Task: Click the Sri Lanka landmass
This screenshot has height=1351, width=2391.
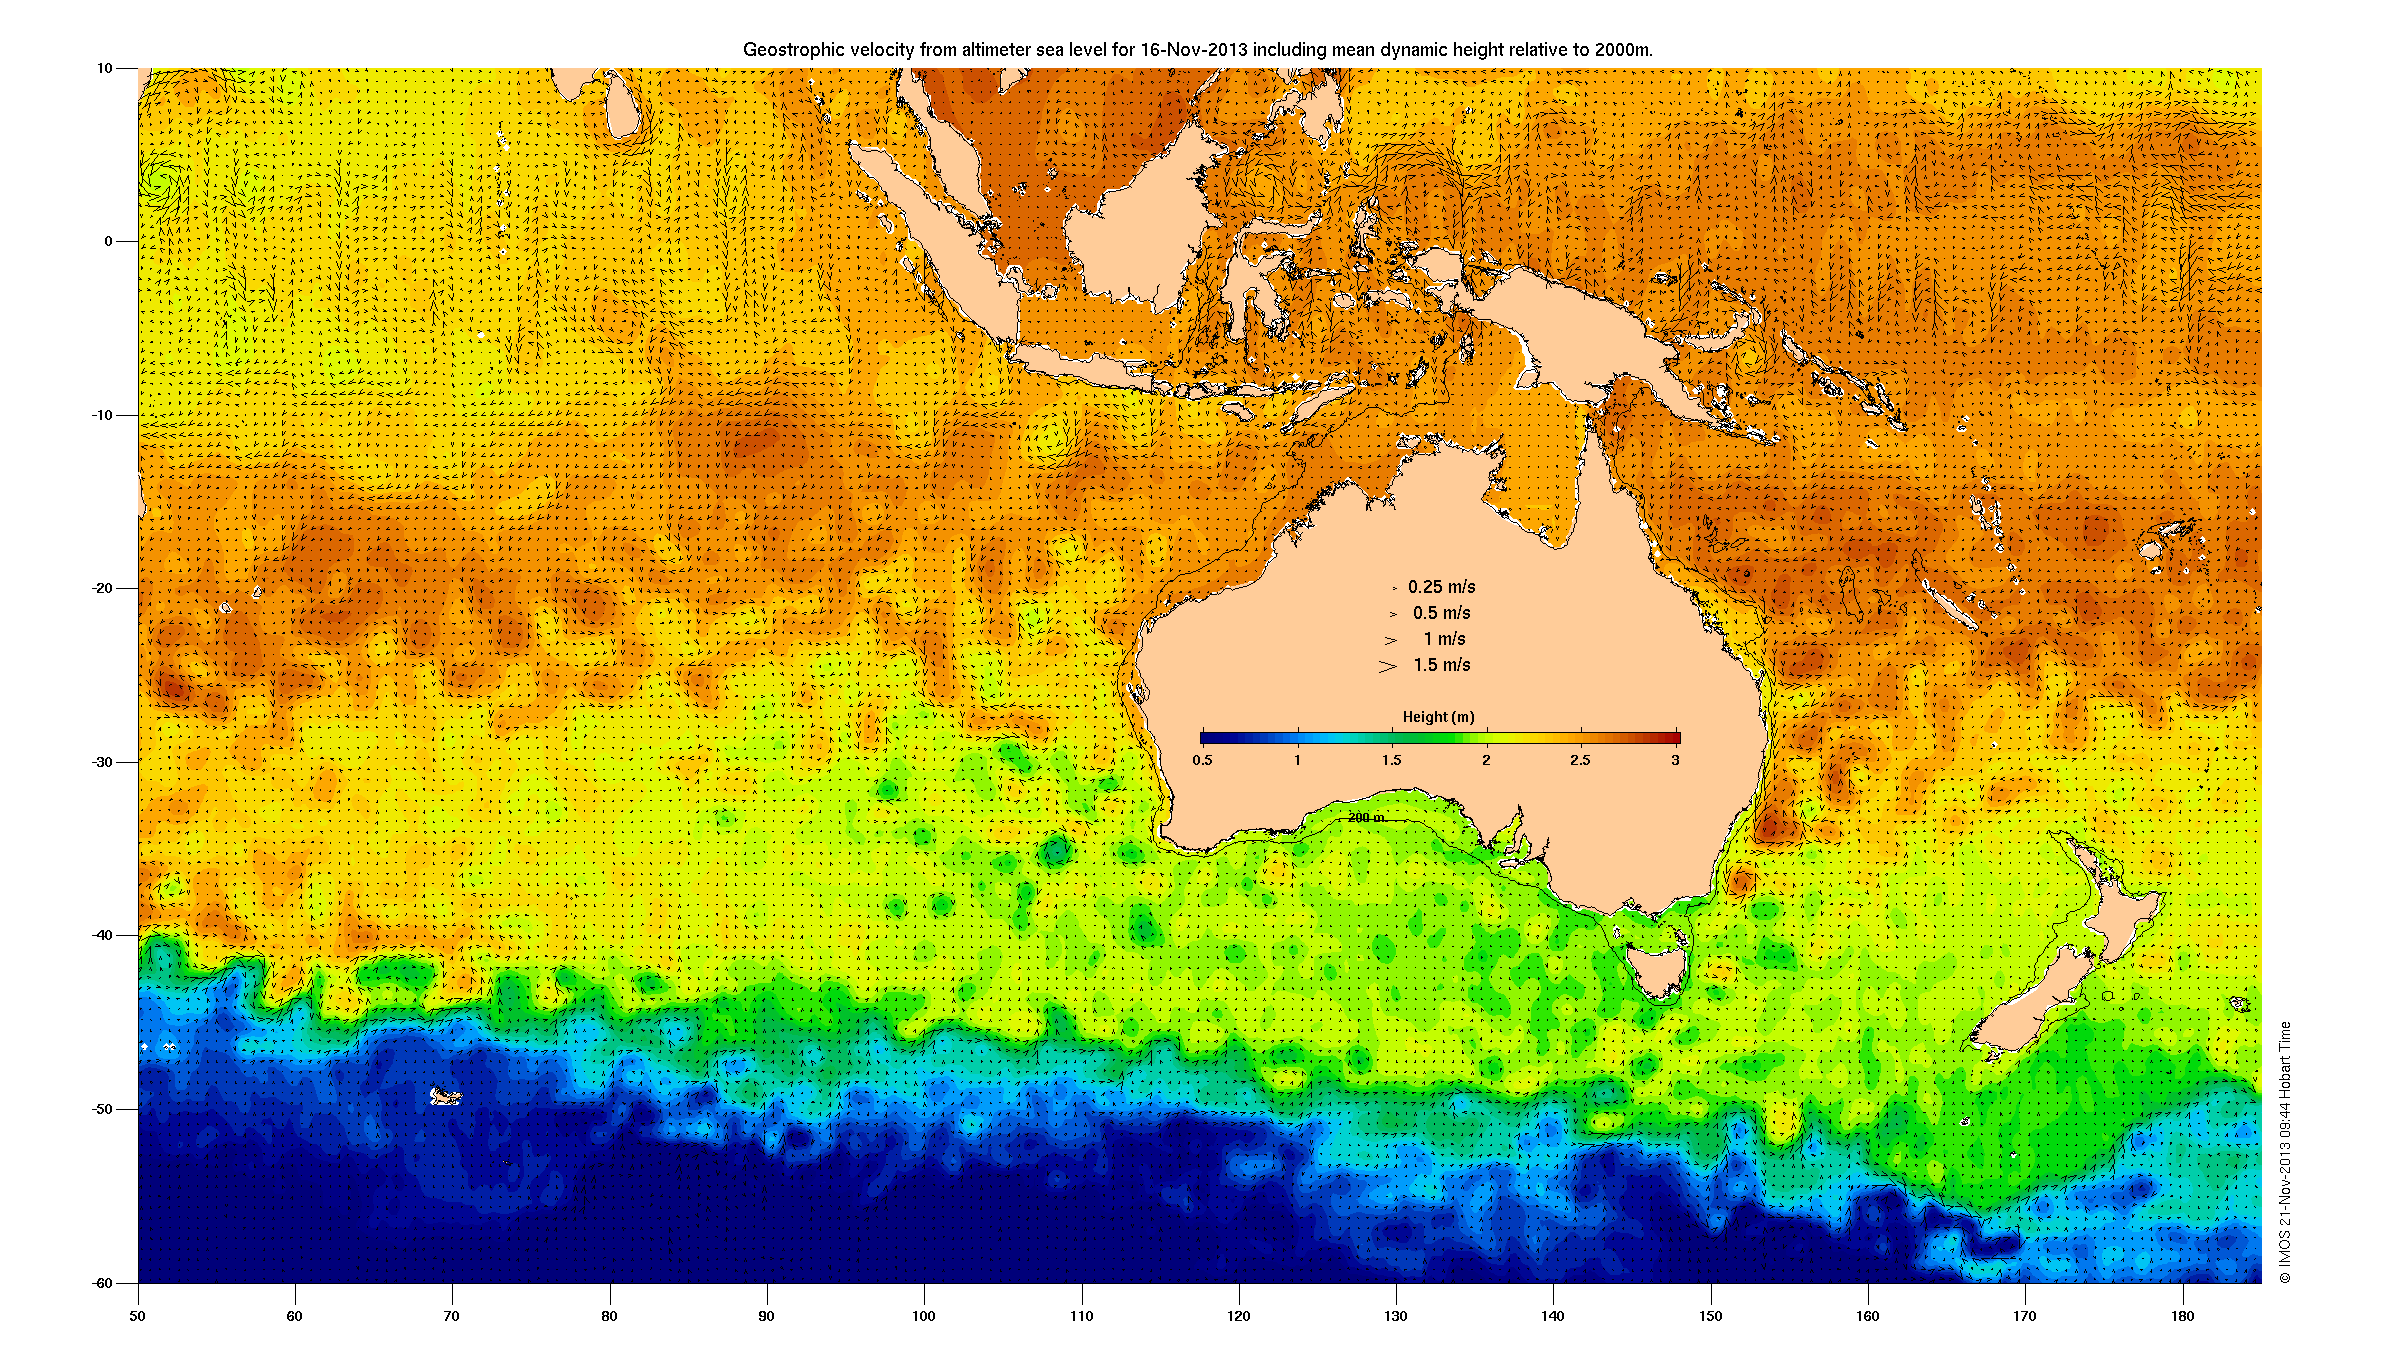Action: point(624,105)
